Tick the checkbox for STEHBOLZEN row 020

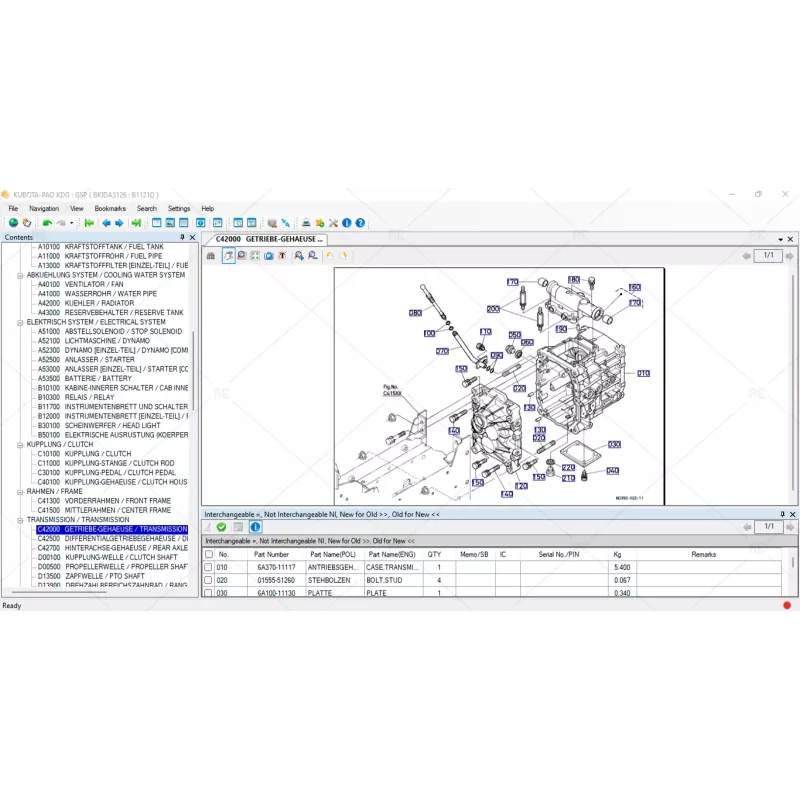click(208, 580)
